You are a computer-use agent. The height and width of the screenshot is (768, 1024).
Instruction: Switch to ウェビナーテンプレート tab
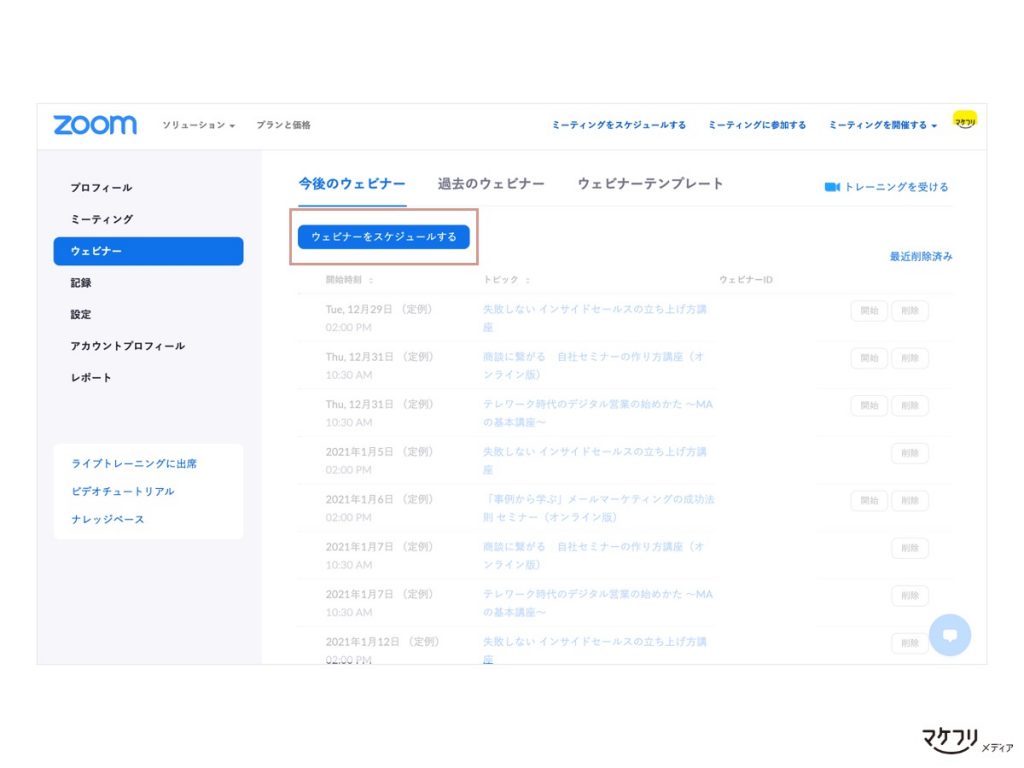(650, 184)
